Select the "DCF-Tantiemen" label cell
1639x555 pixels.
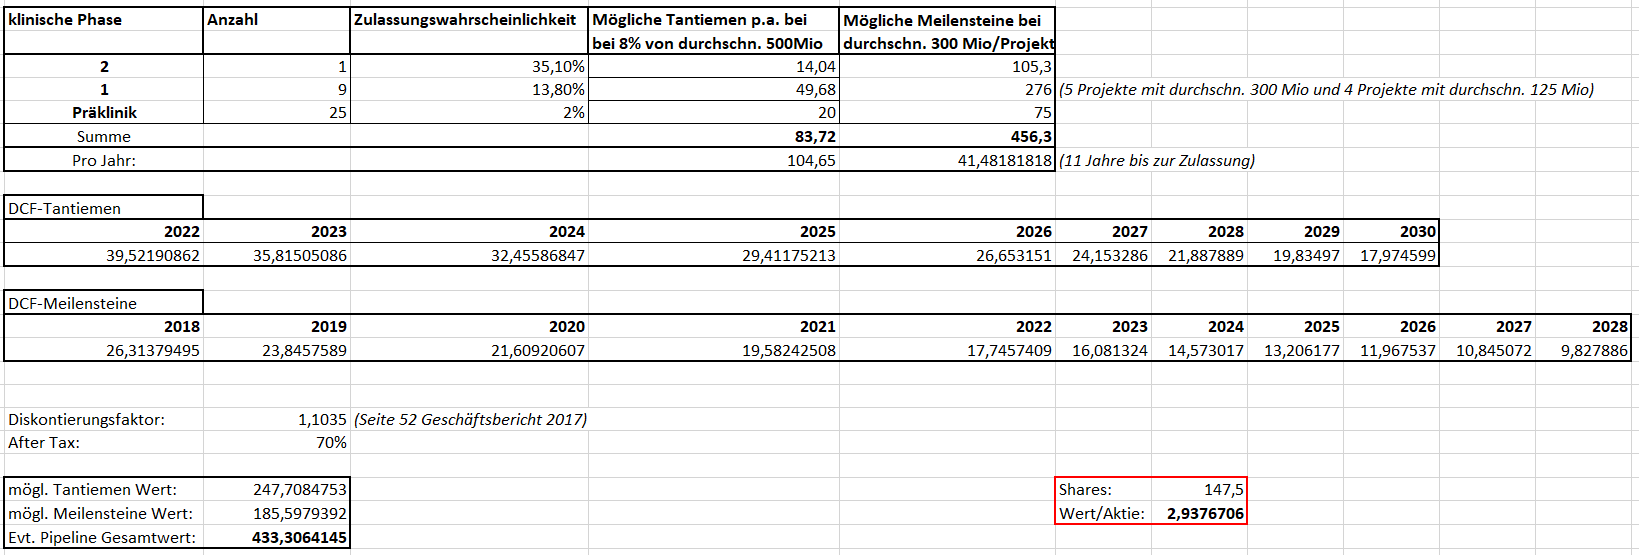coord(103,208)
